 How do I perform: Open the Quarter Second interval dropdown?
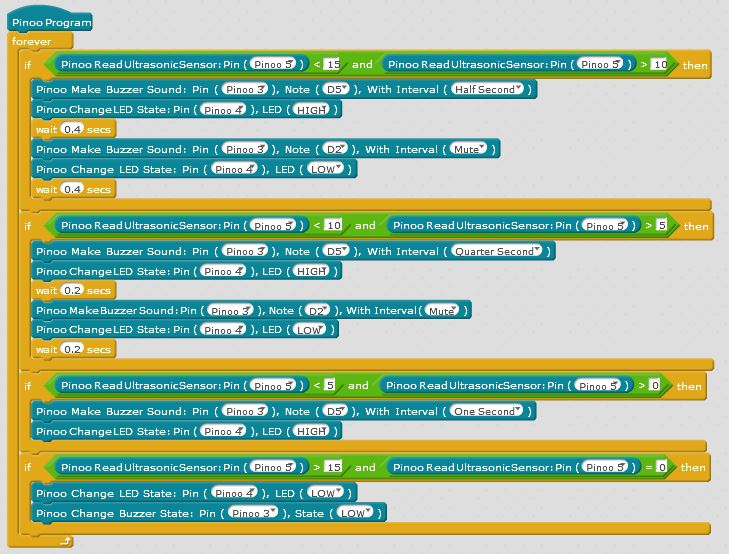click(497, 251)
